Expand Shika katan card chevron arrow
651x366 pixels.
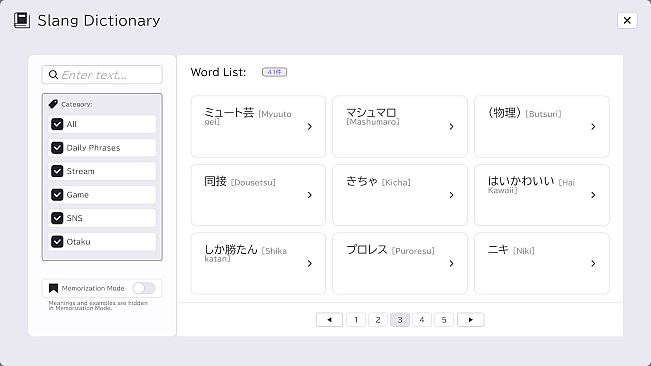310,264
